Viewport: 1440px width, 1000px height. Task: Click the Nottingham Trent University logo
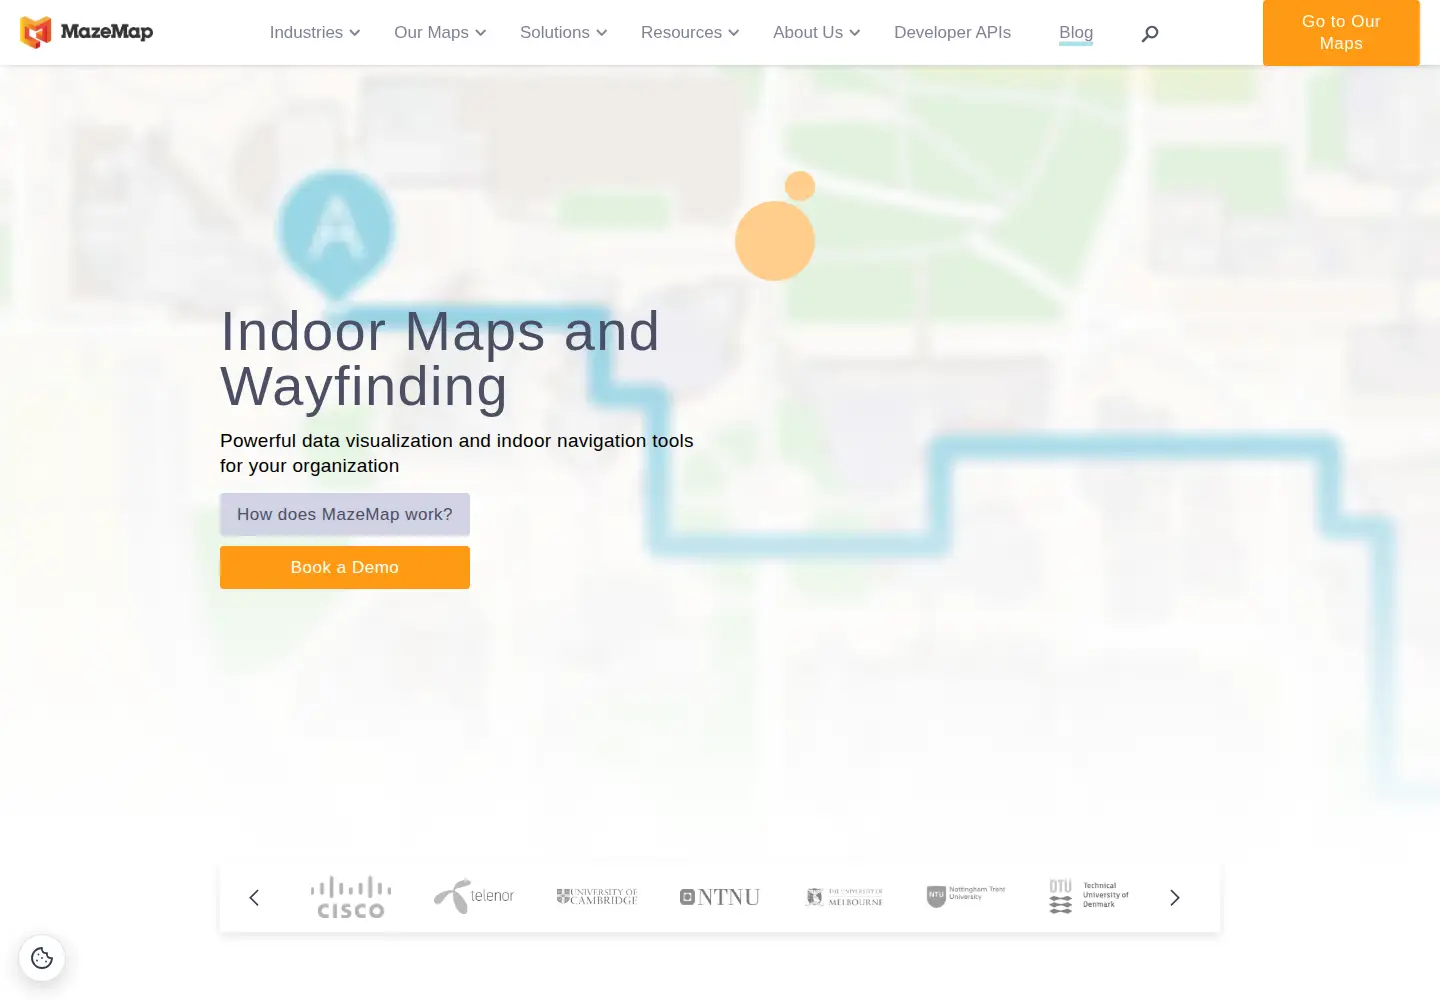point(966,896)
